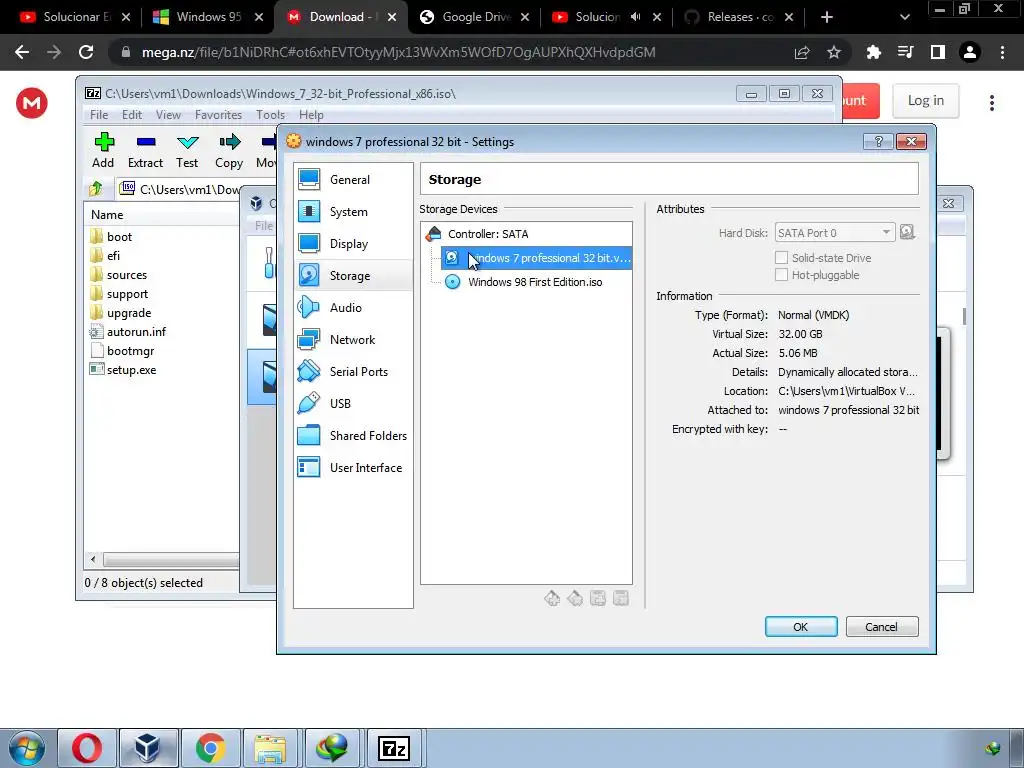Image resolution: width=1024 pixels, height=768 pixels.
Task: Click the Settings dialog help button
Action: click(878, 142)
